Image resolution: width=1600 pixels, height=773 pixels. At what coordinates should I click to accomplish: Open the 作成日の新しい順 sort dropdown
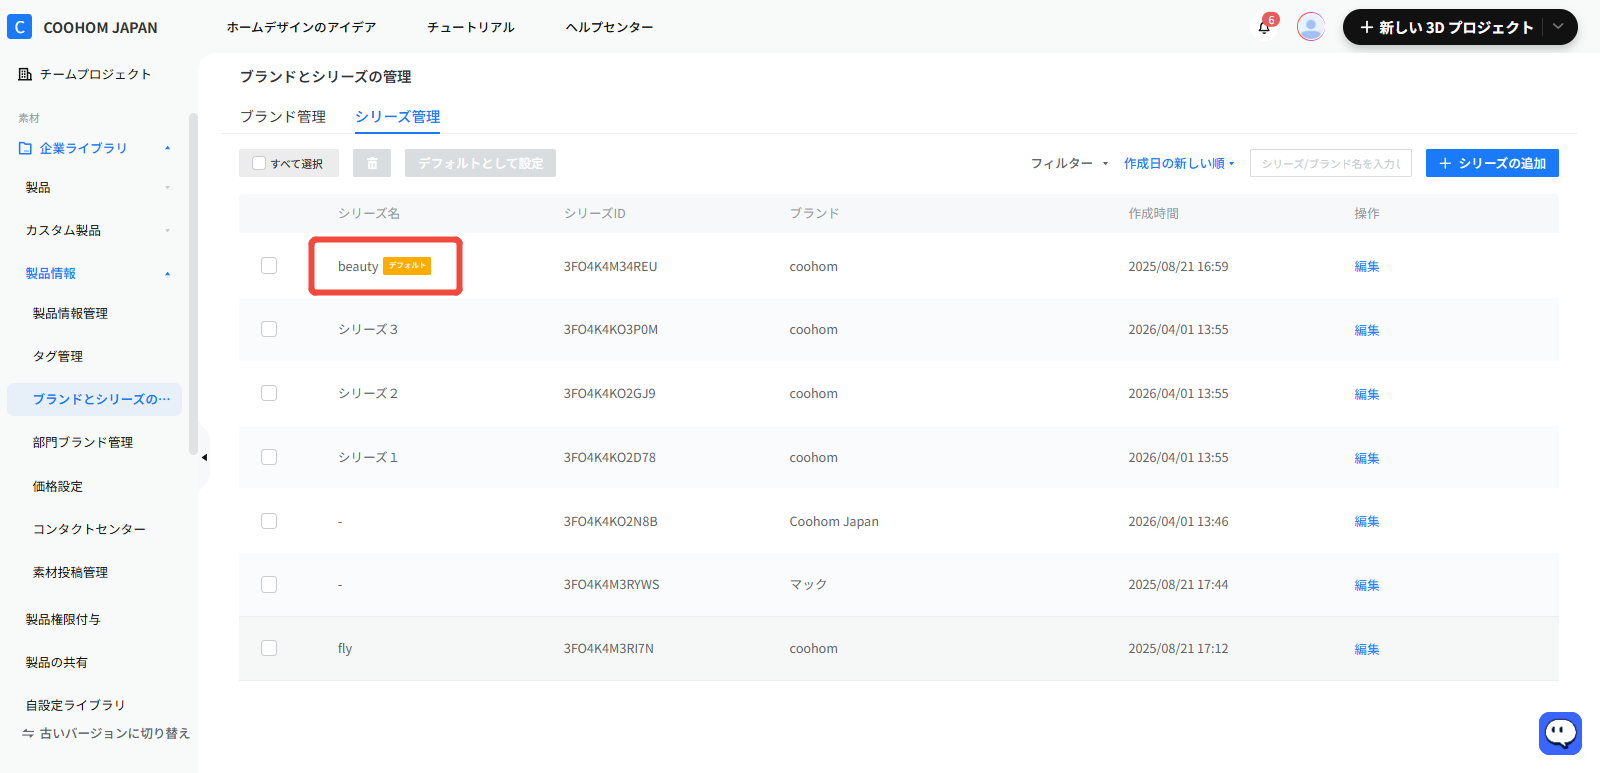tap(1179, 163)
